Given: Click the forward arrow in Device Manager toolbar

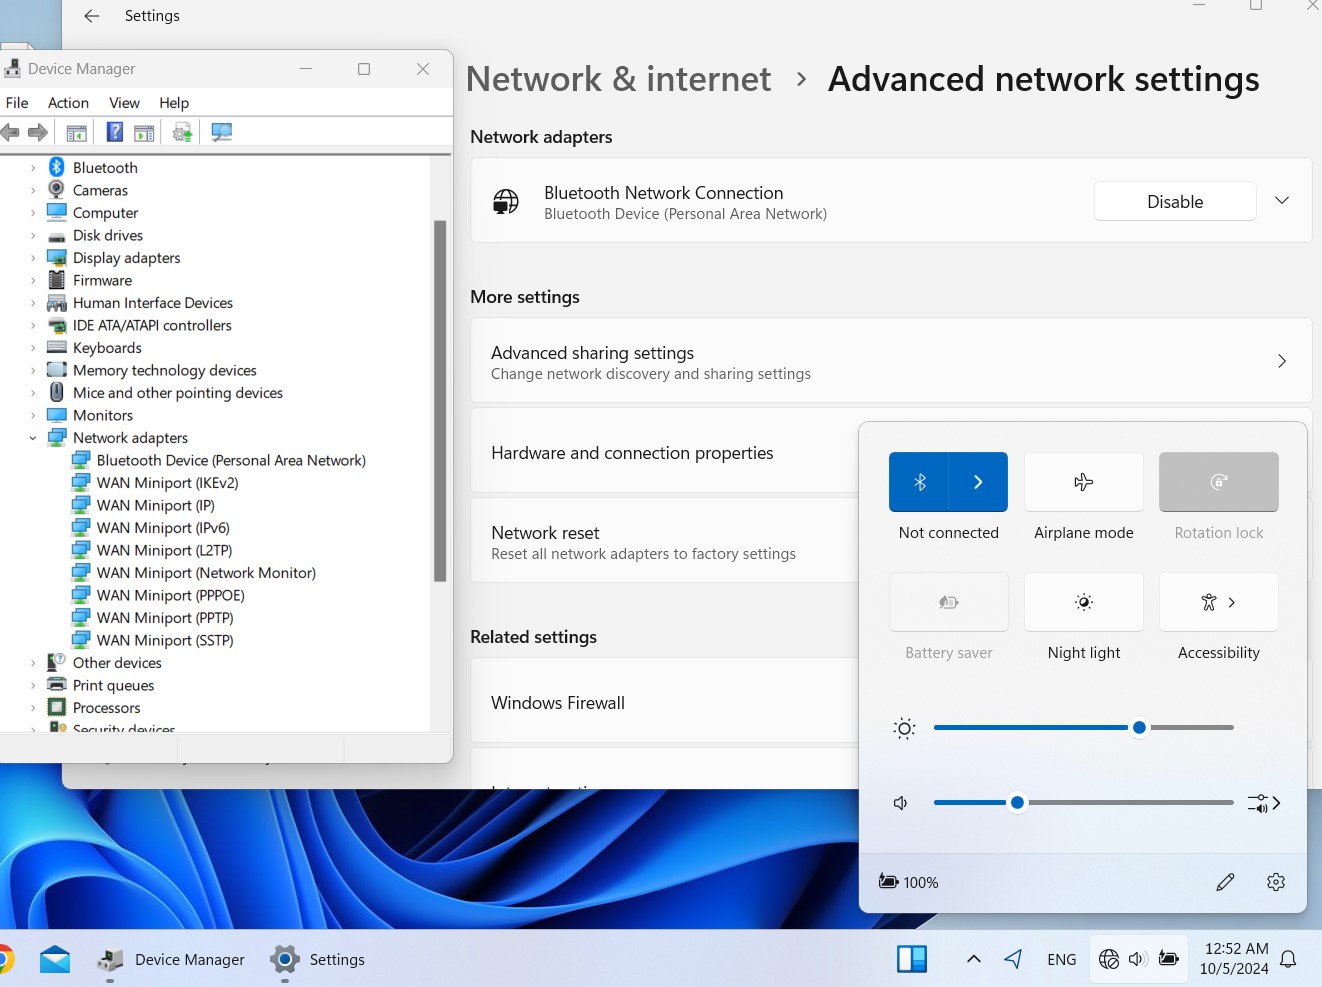Looking at the screenshot, I should coord(38,132).
